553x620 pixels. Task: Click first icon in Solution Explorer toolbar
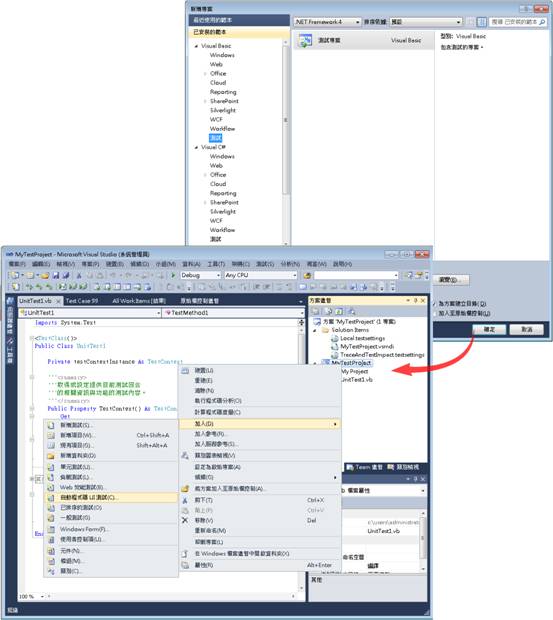(316, 312)
